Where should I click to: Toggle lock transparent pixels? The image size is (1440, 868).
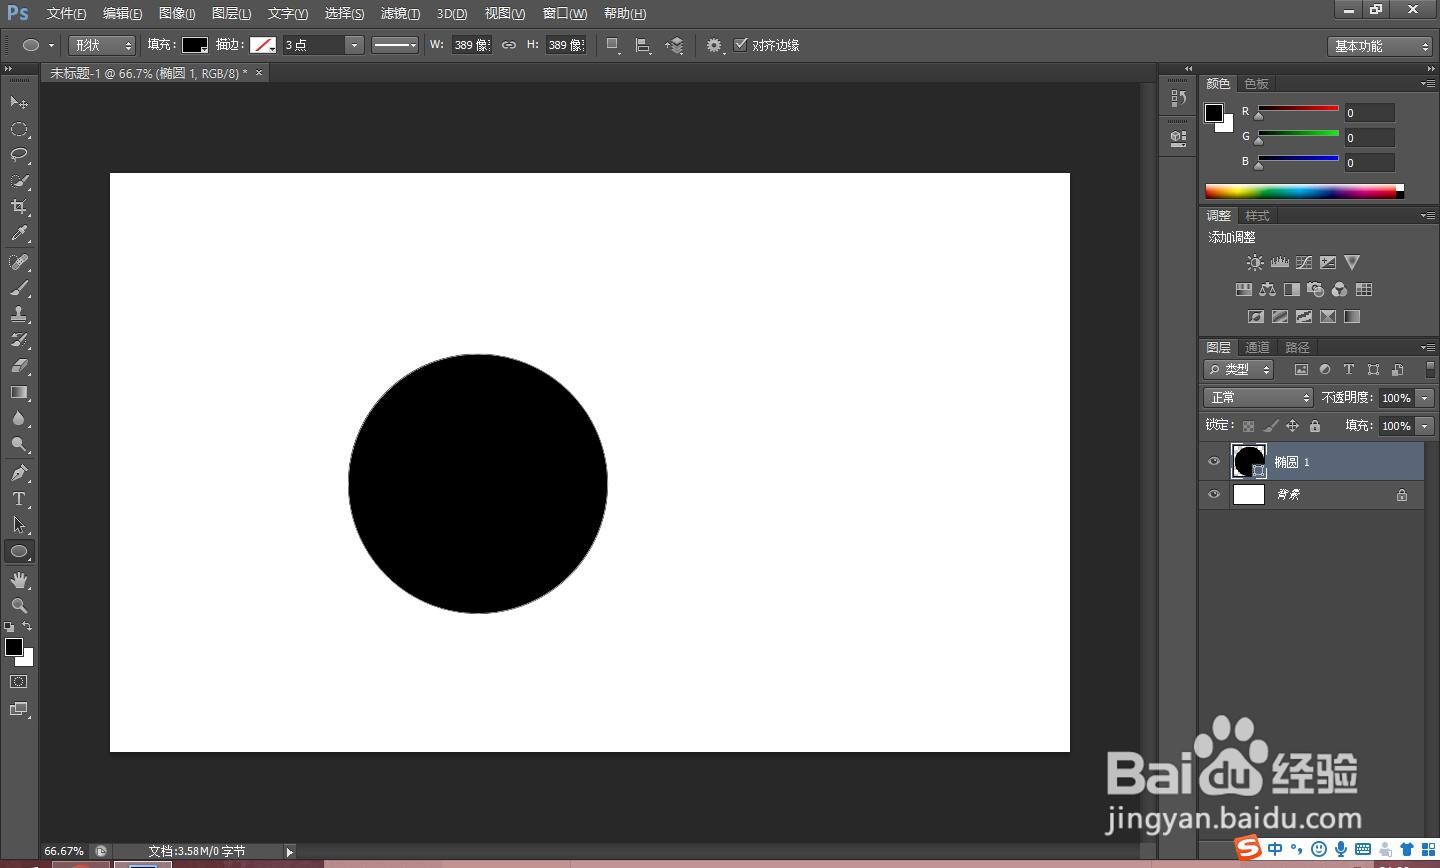point(1248,426)
